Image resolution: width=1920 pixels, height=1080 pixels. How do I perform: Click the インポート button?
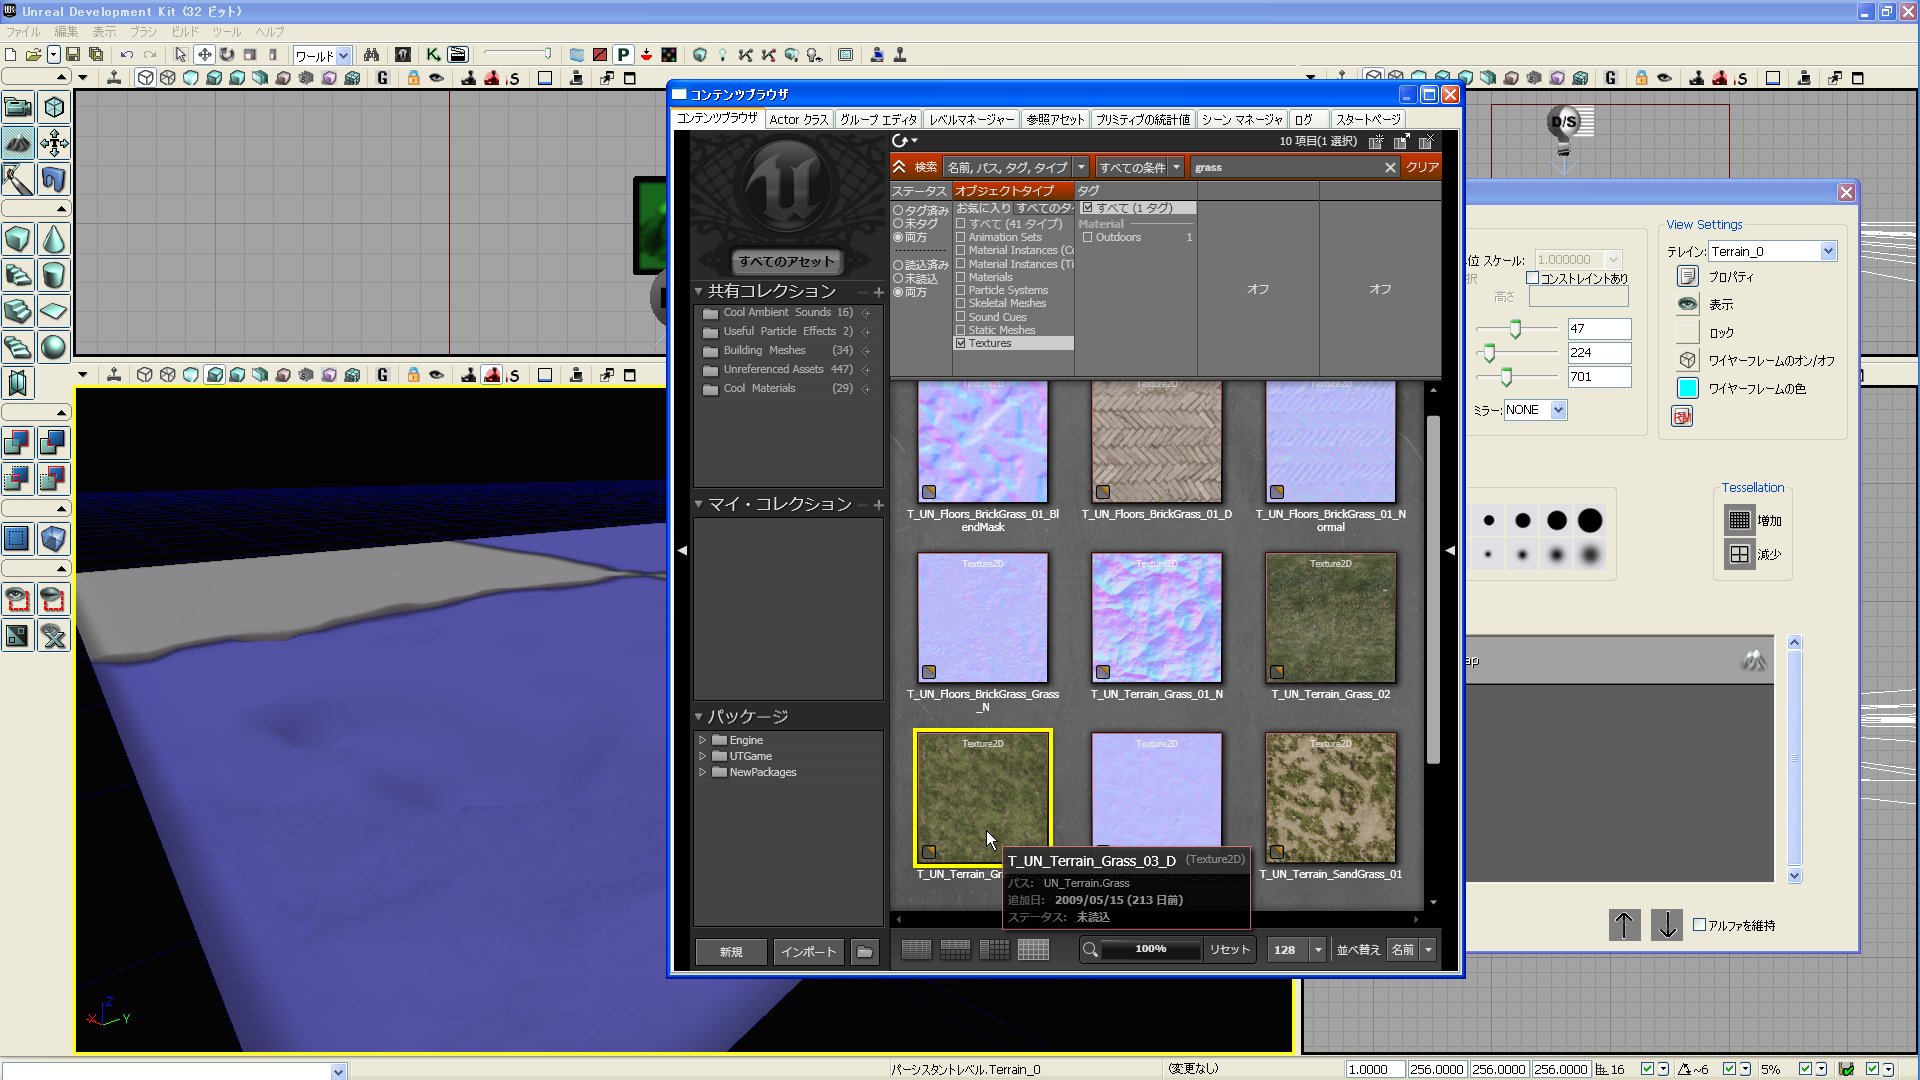tap(808, 951)
